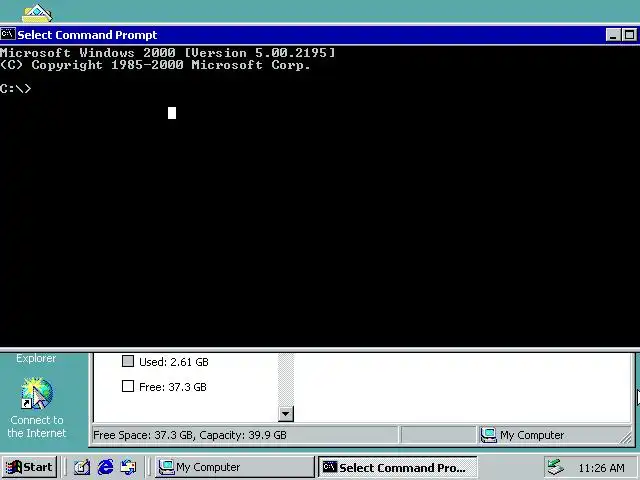Click the My Computer info pane scrollbar track

click(286, 380)
